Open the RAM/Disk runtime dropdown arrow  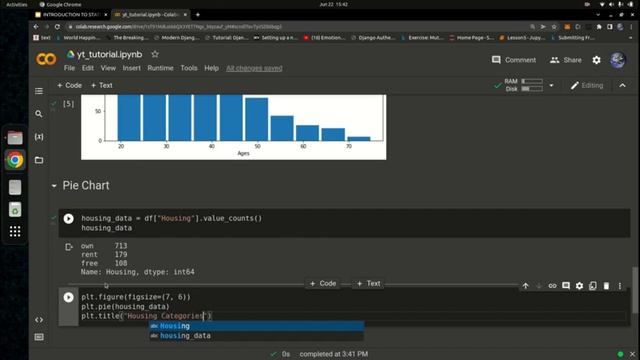[551, 85]
